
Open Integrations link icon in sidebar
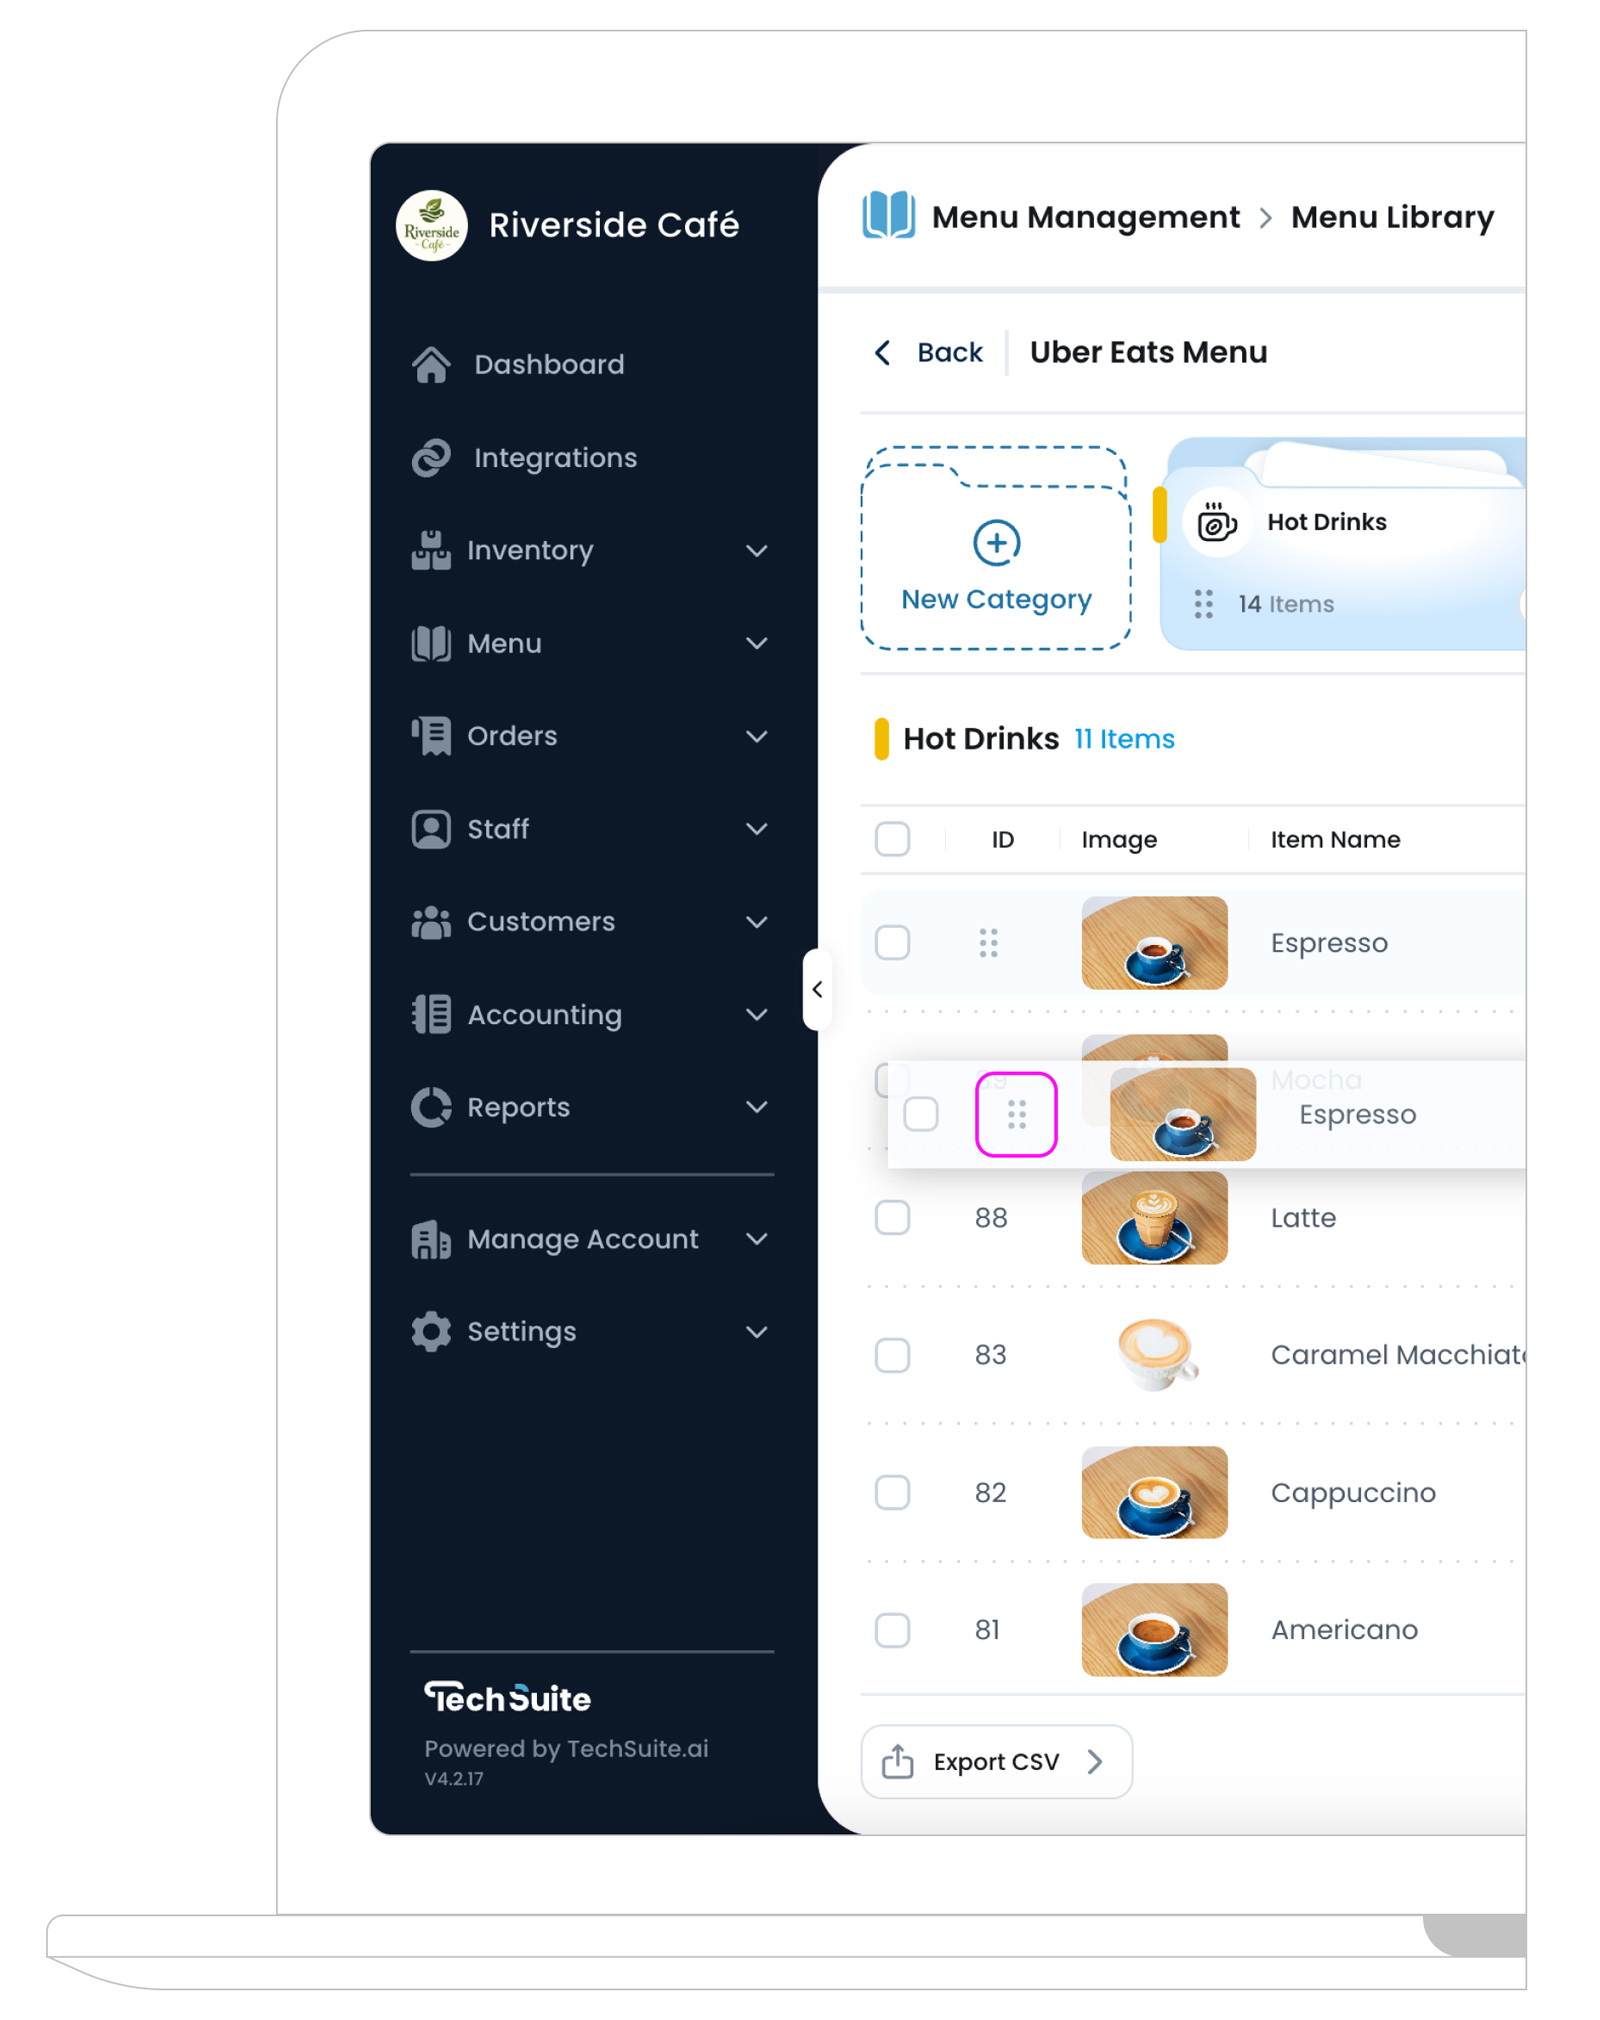[431, 457]
